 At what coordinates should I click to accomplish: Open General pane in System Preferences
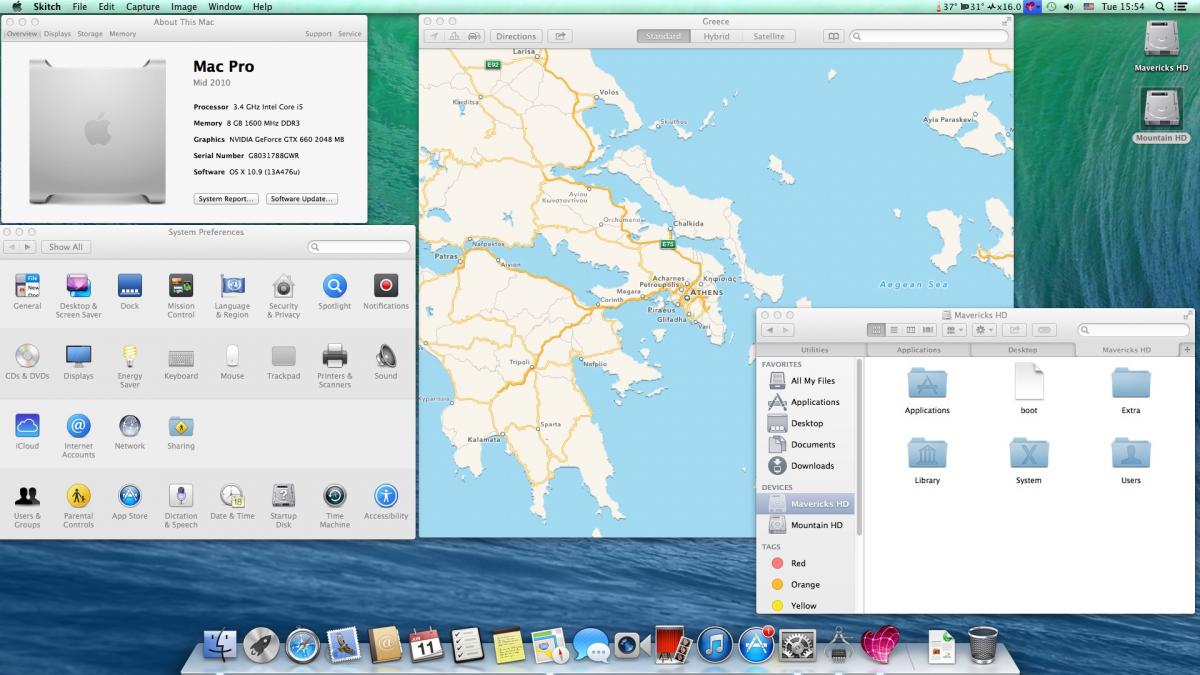click(27, 291)
